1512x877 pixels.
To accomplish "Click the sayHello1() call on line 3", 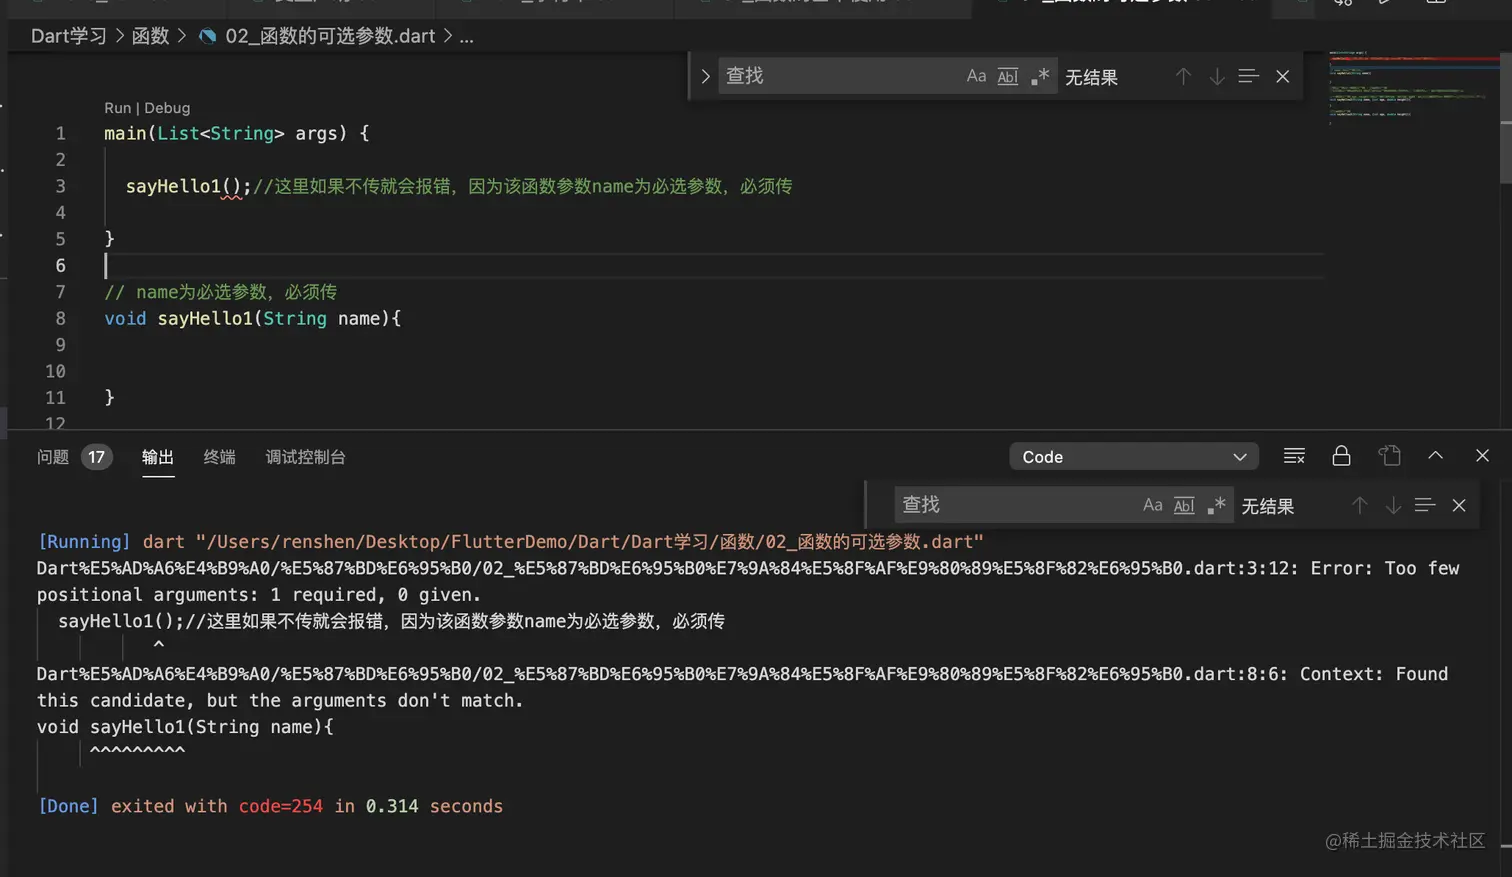I will coord(188,186).
